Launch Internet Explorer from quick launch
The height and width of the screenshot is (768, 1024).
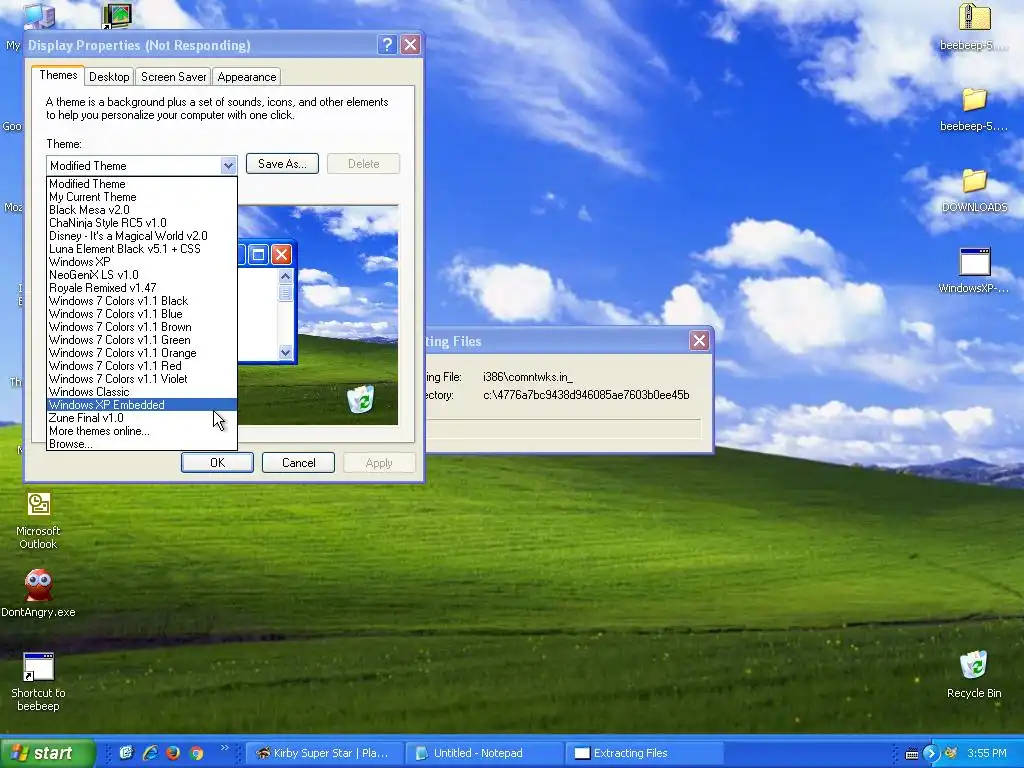[x=150, y=753]
